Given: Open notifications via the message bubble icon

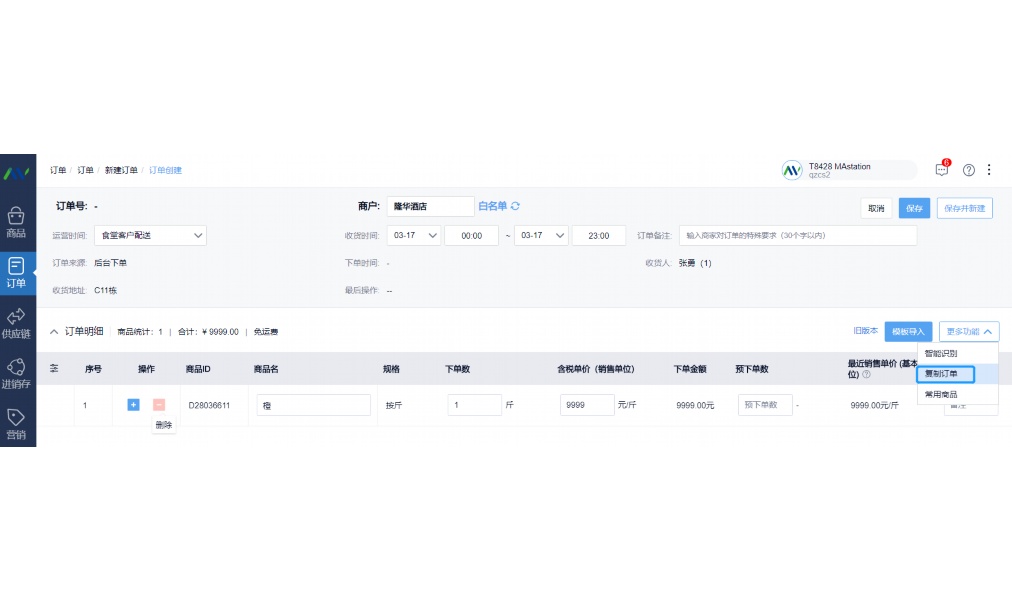Looking at the screenshot, I should tap(941, 170).
